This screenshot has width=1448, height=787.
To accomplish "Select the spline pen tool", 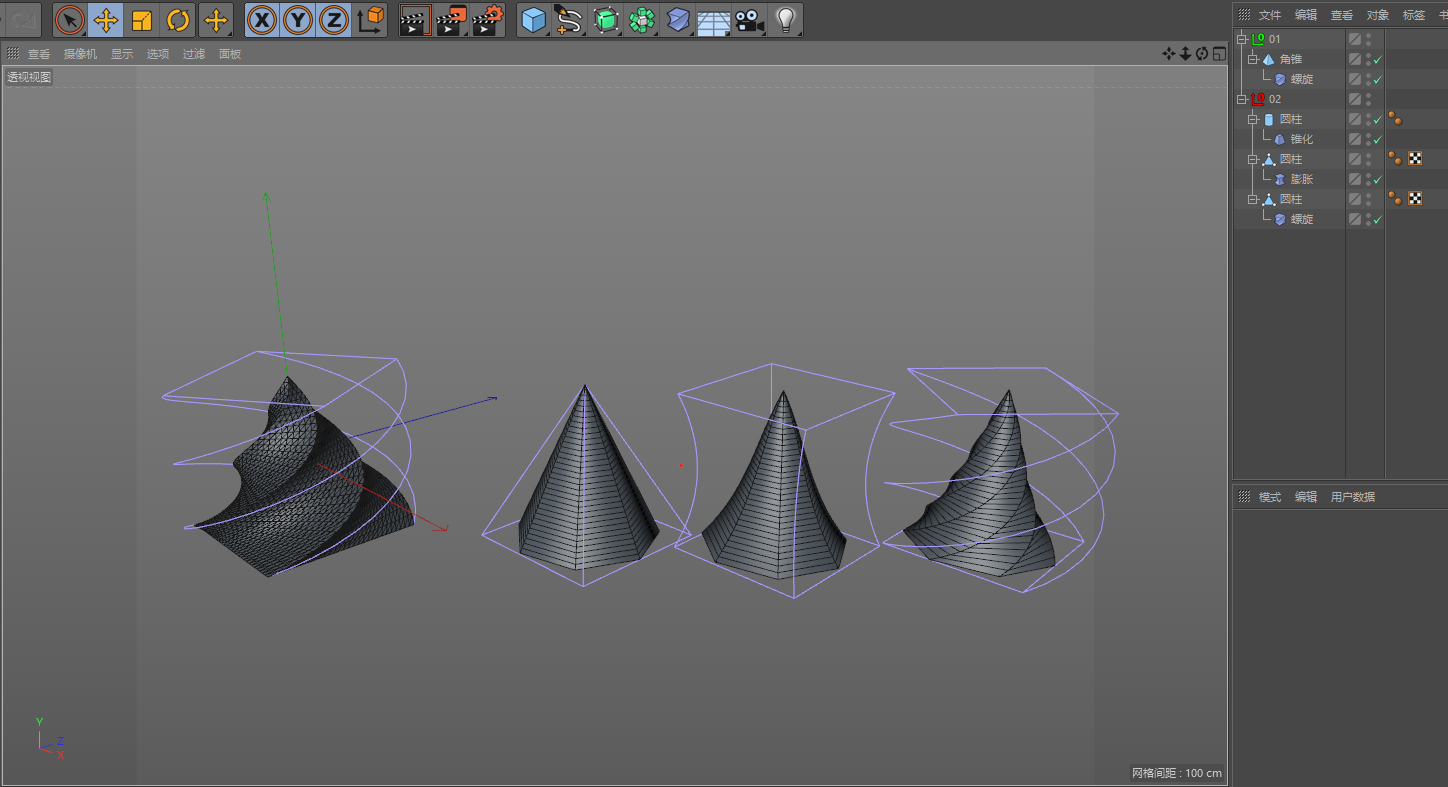I will pyautogui.click(x=570, y=20).
